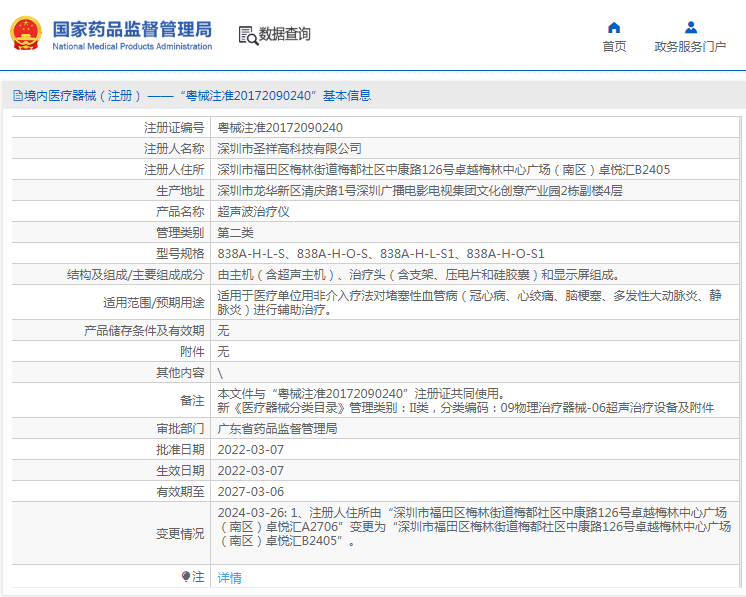Click the home house icon
This screenshot has width=746, height=597.
[614, 27]
